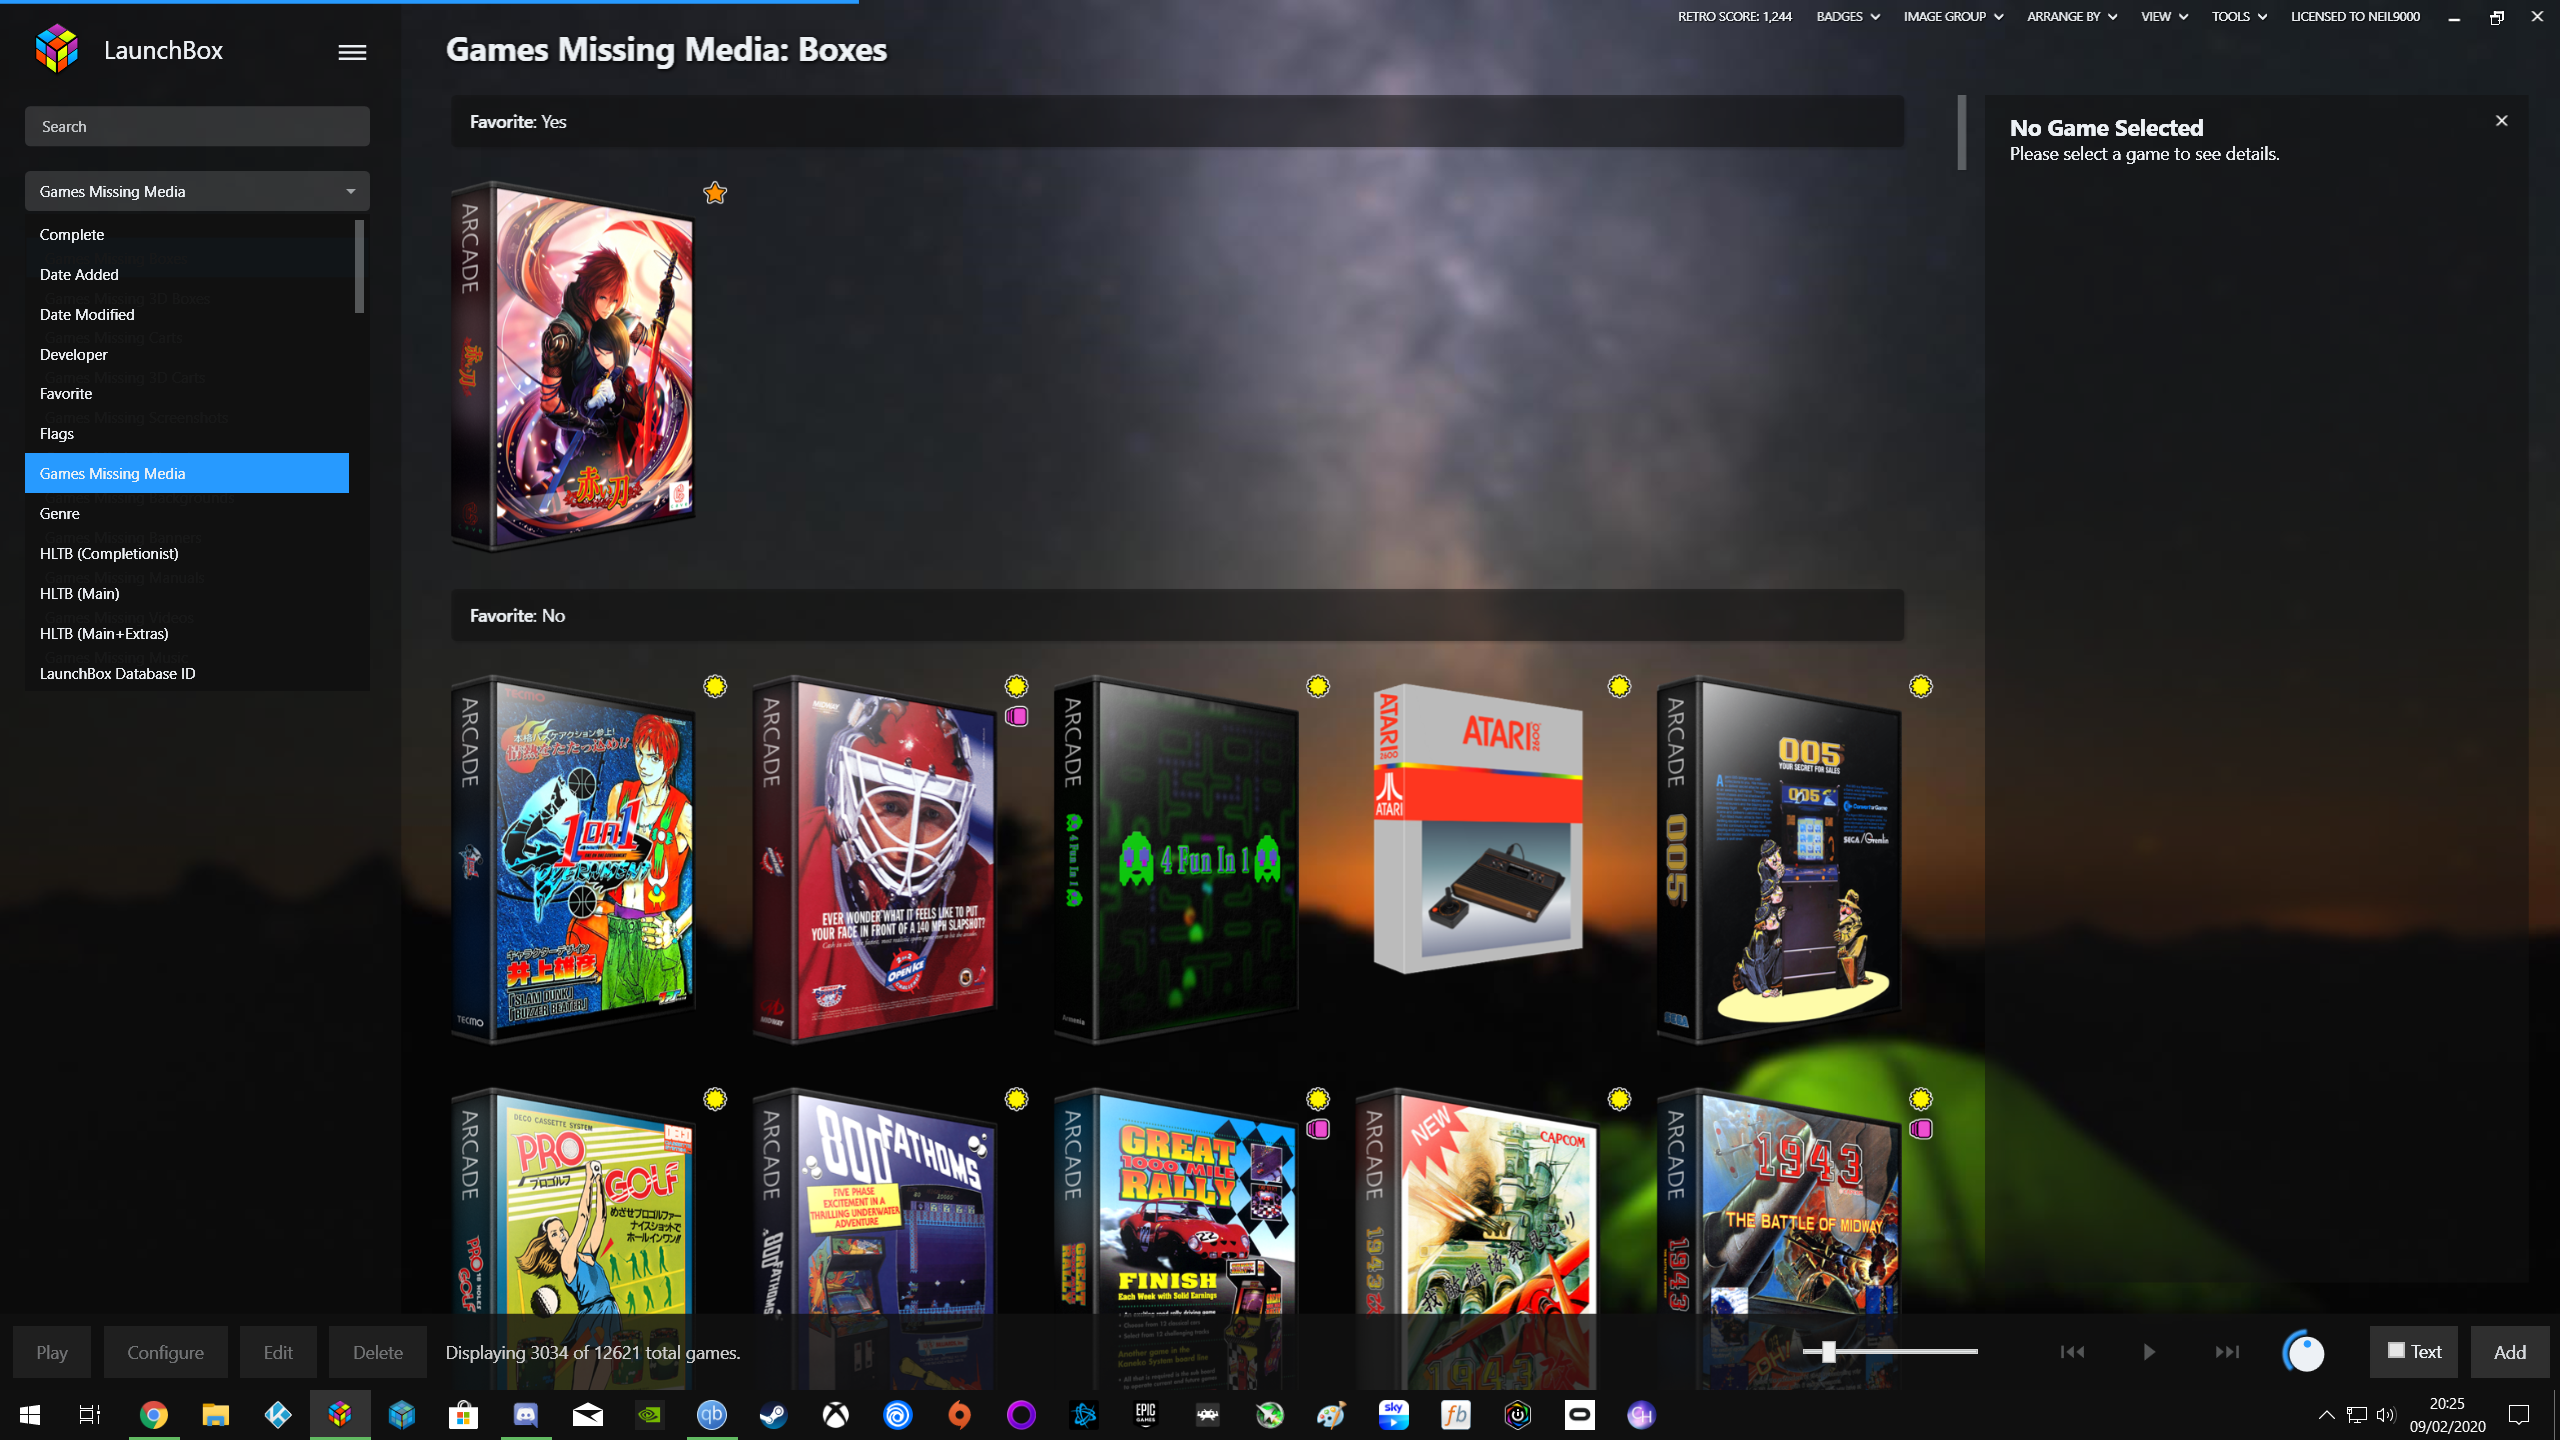This screenshot has height=1440, width=2560.
Task: Click the Favorite: No group header
Action: (1177, 615)
